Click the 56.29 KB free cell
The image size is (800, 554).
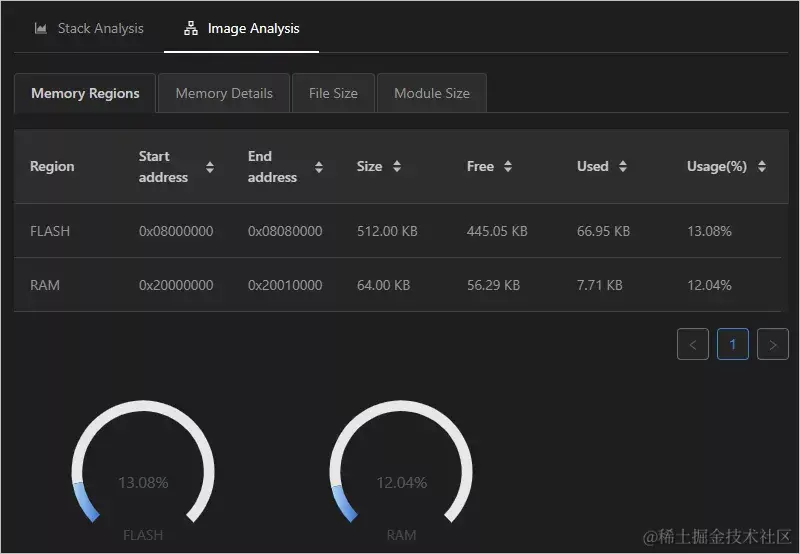(x=493, y=285)
